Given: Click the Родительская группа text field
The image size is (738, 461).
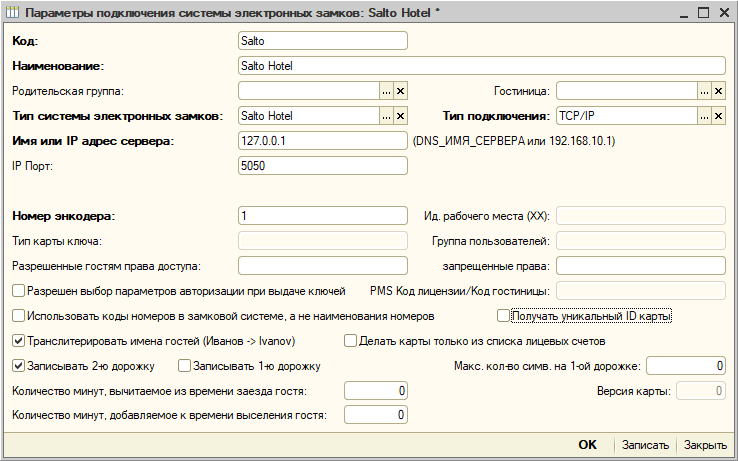Looking at the screenshot, I should (x=309, y=91).
